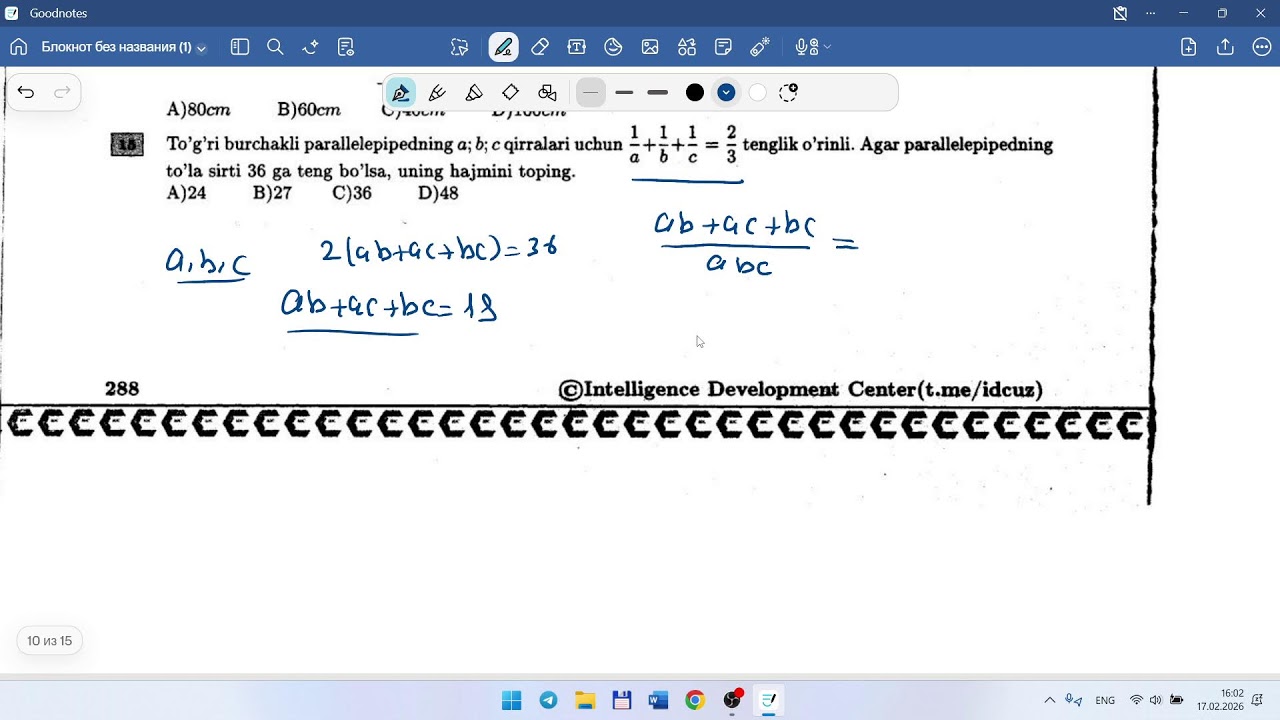Expand the audio recording options chevron
Image resolution: width=1280 pixels, height=720 pixels.
click(x=827, y=47)
